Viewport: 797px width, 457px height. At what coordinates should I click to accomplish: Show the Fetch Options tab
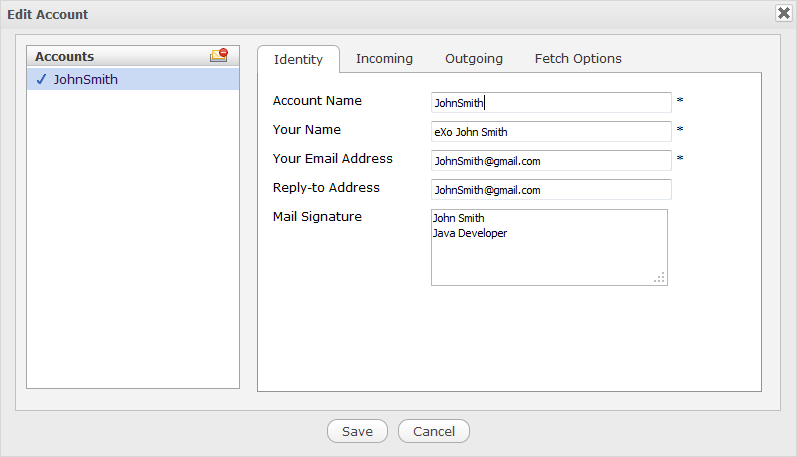[578, 59]
